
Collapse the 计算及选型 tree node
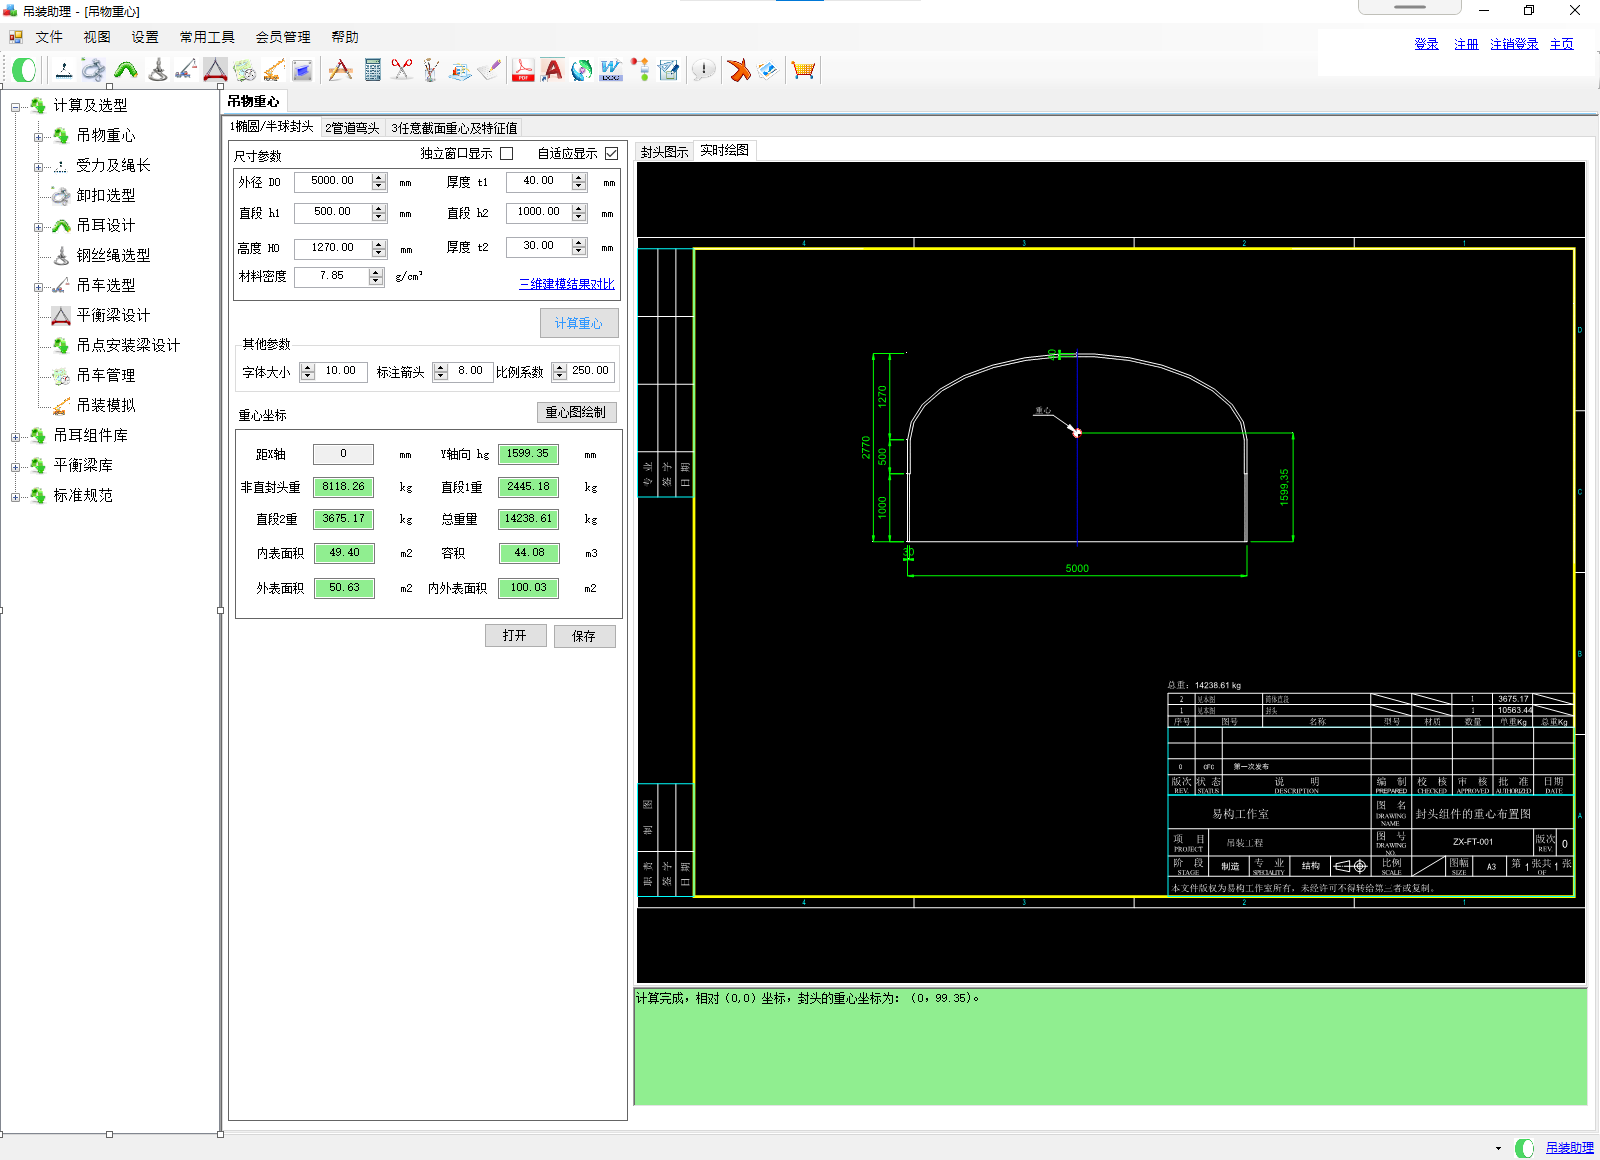[15, 107]
